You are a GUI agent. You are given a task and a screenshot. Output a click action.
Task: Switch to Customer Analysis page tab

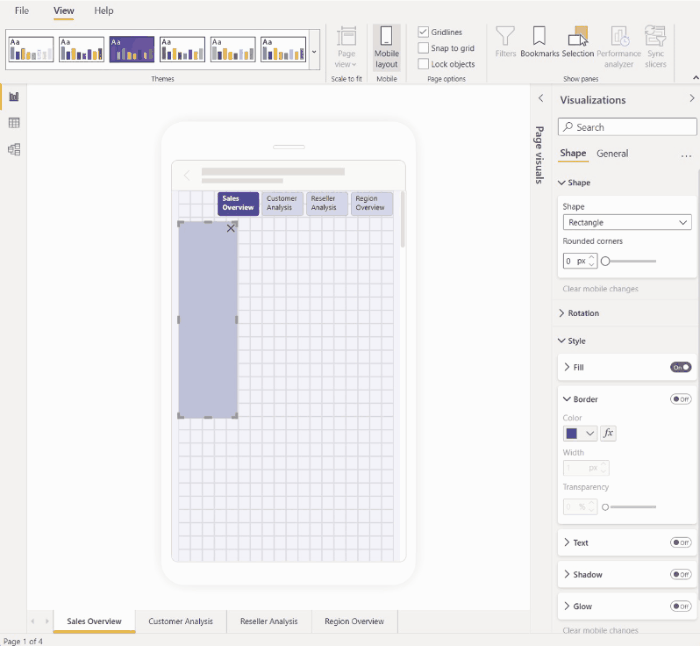[181, 621]
